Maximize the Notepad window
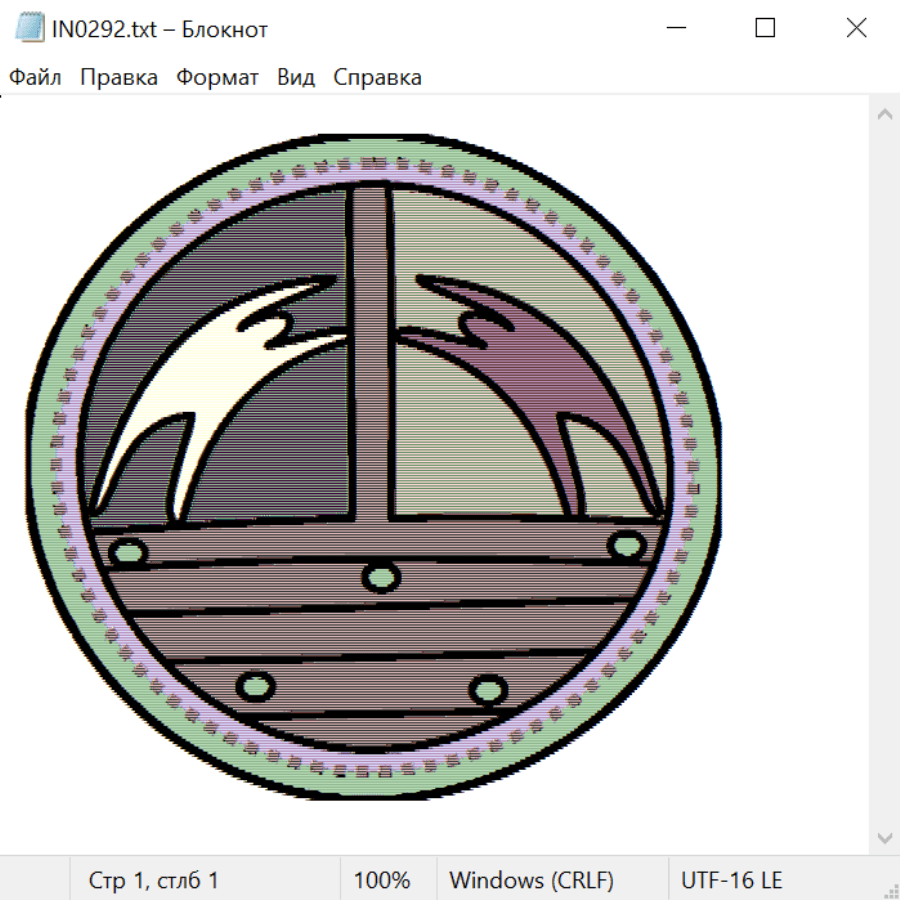Image resolution: width=900 pixels, height=900 pixels. (x=765, y=29)
